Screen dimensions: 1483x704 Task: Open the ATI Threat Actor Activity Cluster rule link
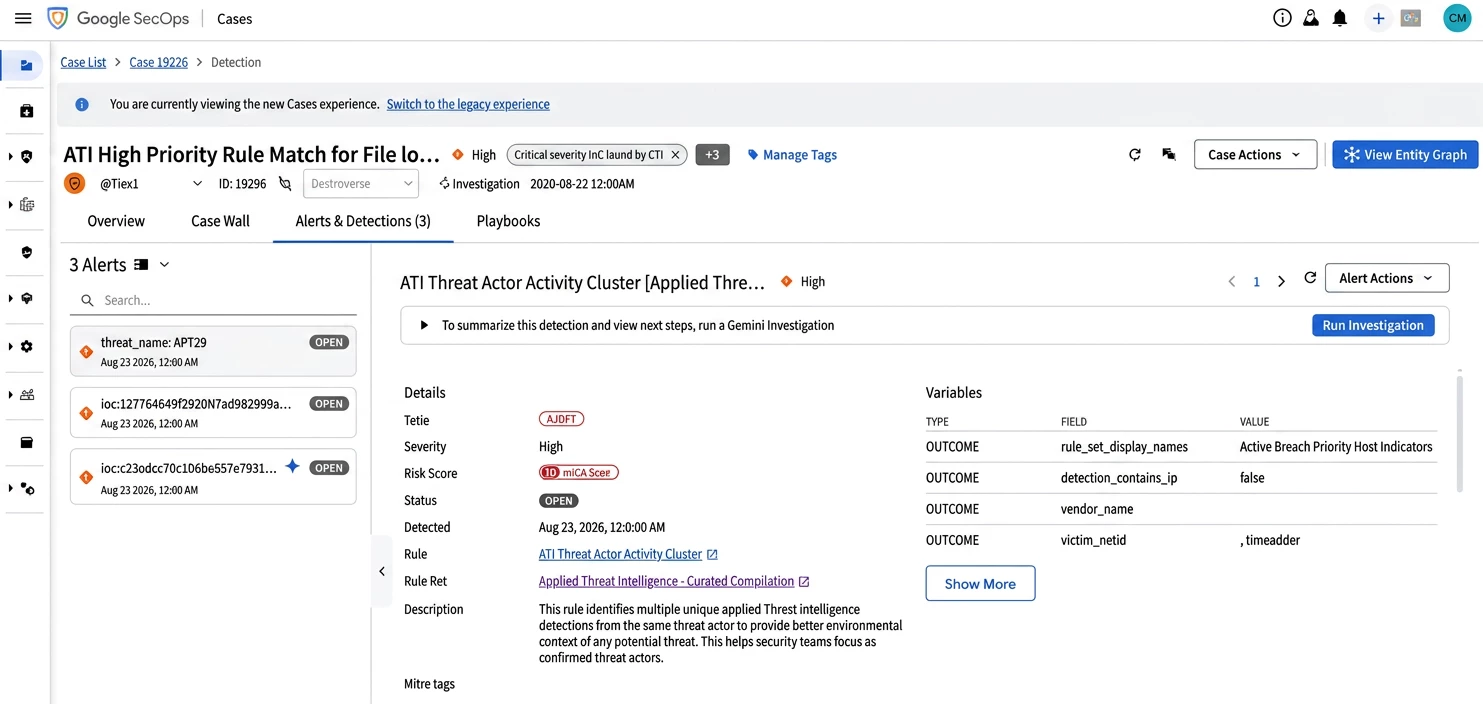coord(620,554)
